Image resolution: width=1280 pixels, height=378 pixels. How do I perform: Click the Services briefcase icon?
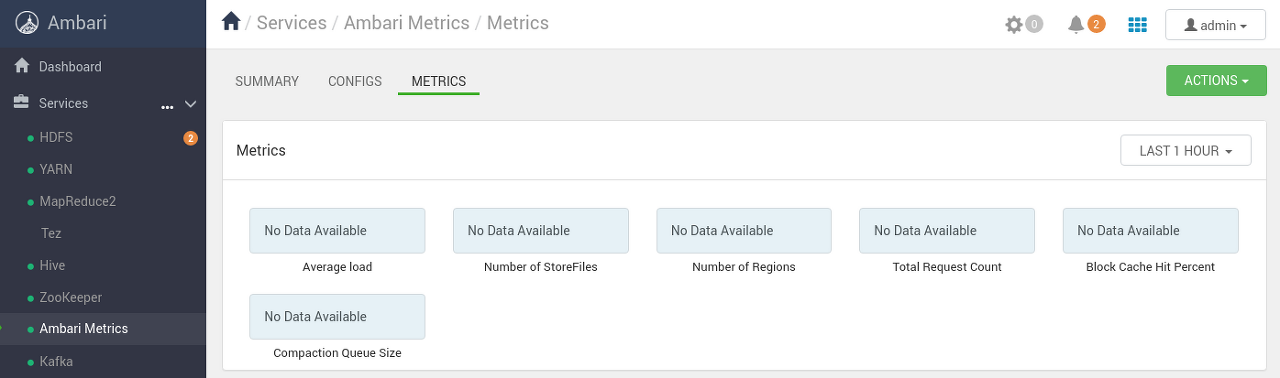click(21, 102)
